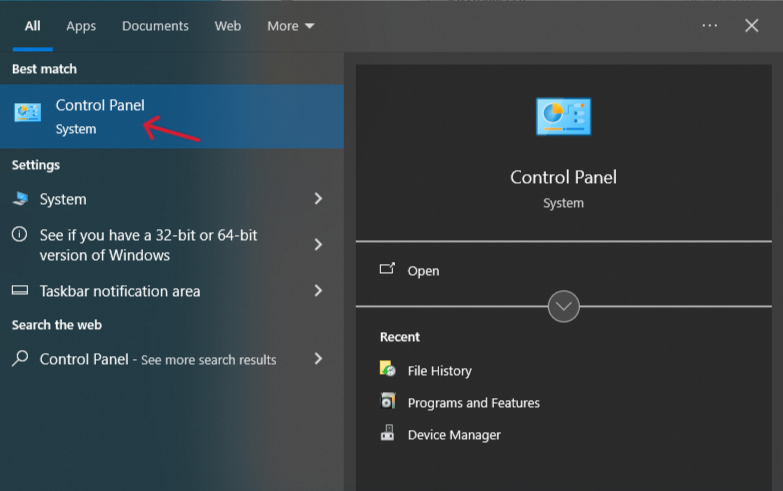The height and width of the screenshot is (491, 783).
Task: Click the System laptop icon
Action: [20, 199]
